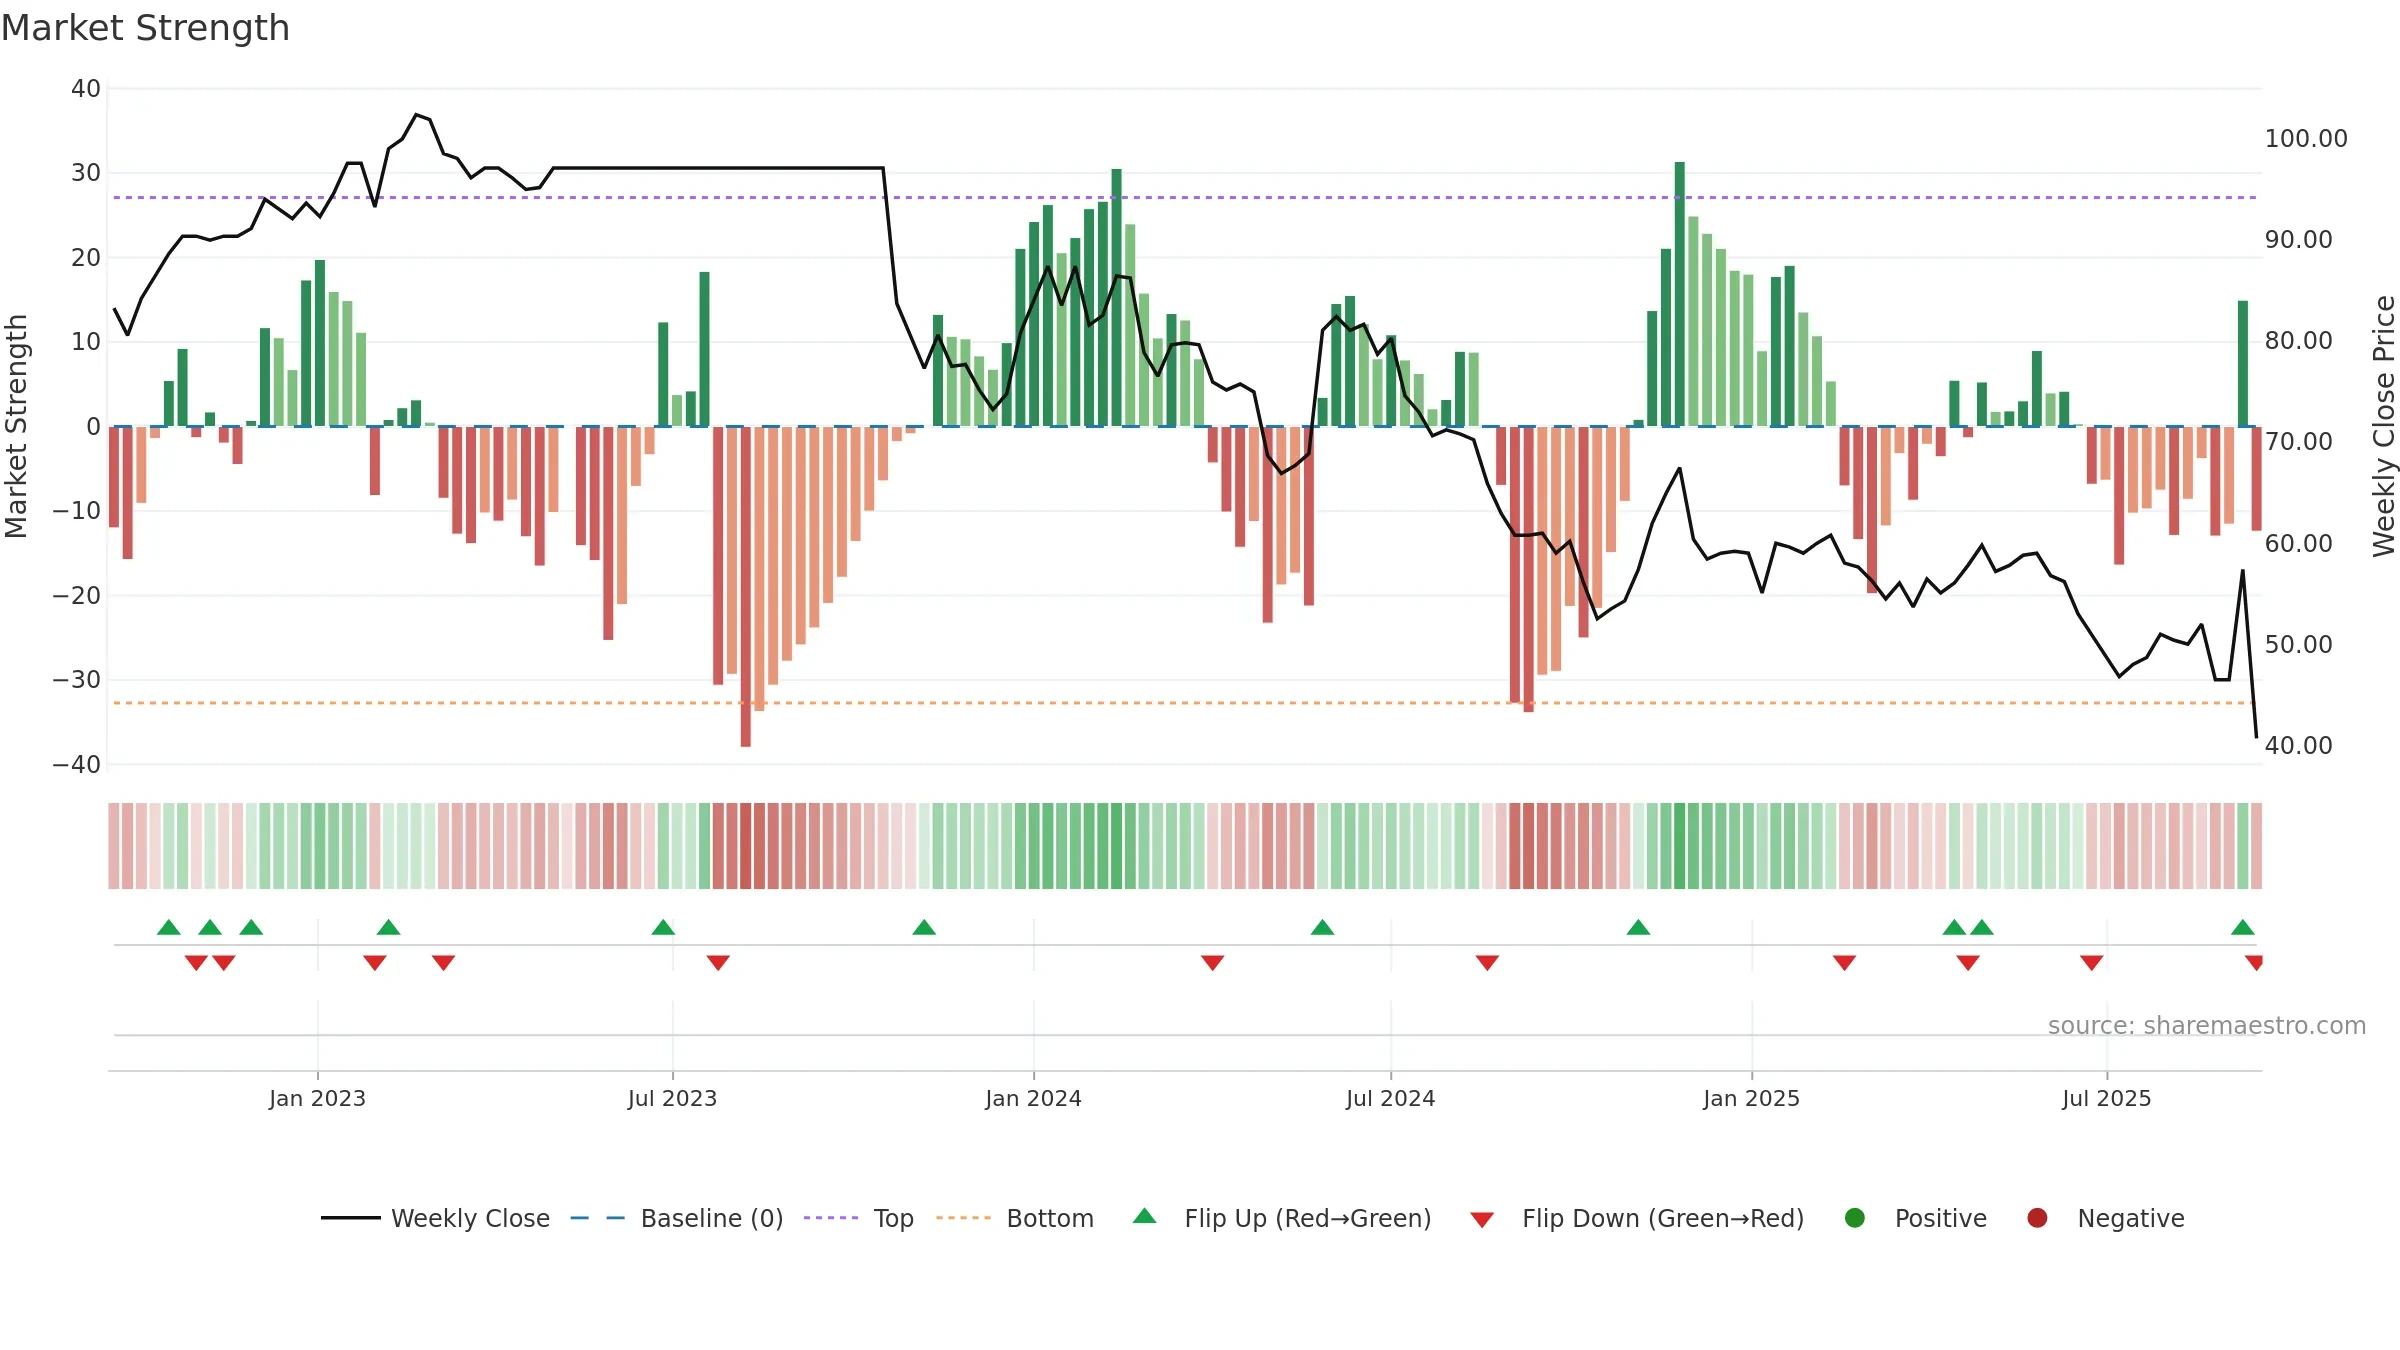Viewport: 2400px width, 1350px height.
Task: Click the '0' left axis tick label
Action: point(93,426)
